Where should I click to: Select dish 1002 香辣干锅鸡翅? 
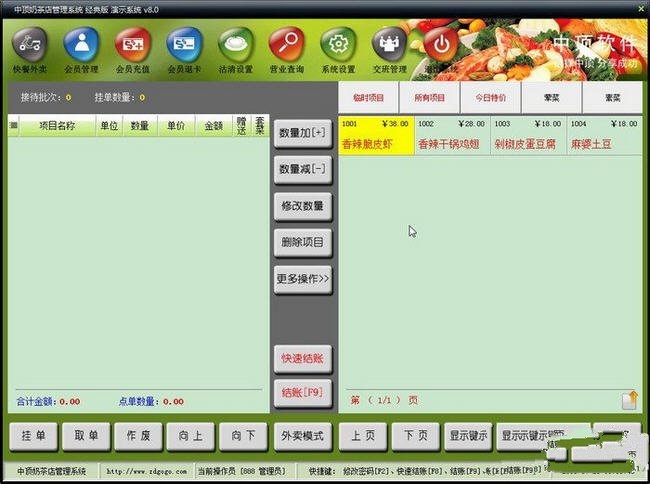point(452,136)
